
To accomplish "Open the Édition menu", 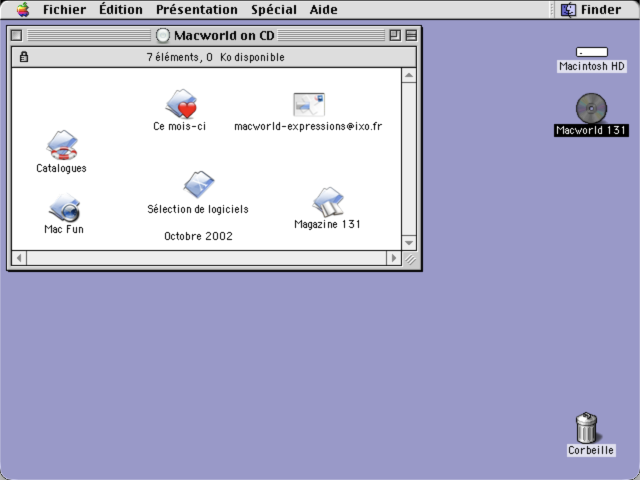I will (x=121, y=9).
